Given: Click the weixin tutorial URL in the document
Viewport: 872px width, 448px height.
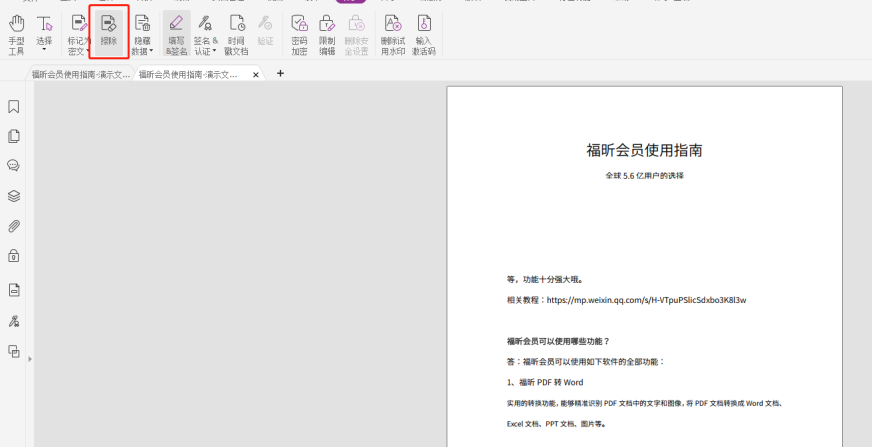Looking at the screenshot, I should pyautogui.click(x=646, y=300).
